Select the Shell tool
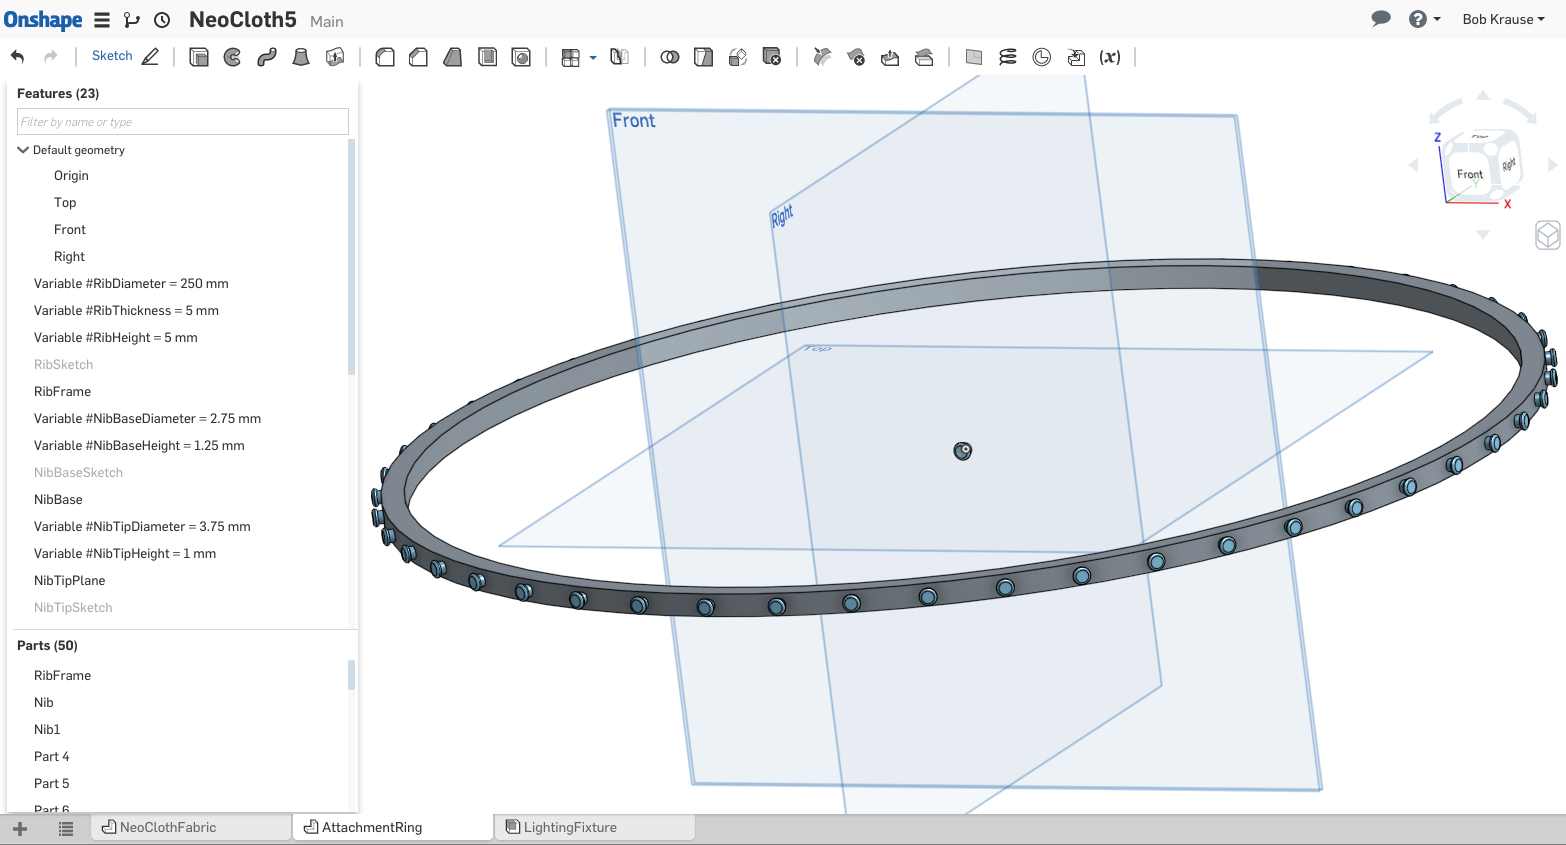The width and height of the screenshot is (1566, 845). (x=487, y=57)
